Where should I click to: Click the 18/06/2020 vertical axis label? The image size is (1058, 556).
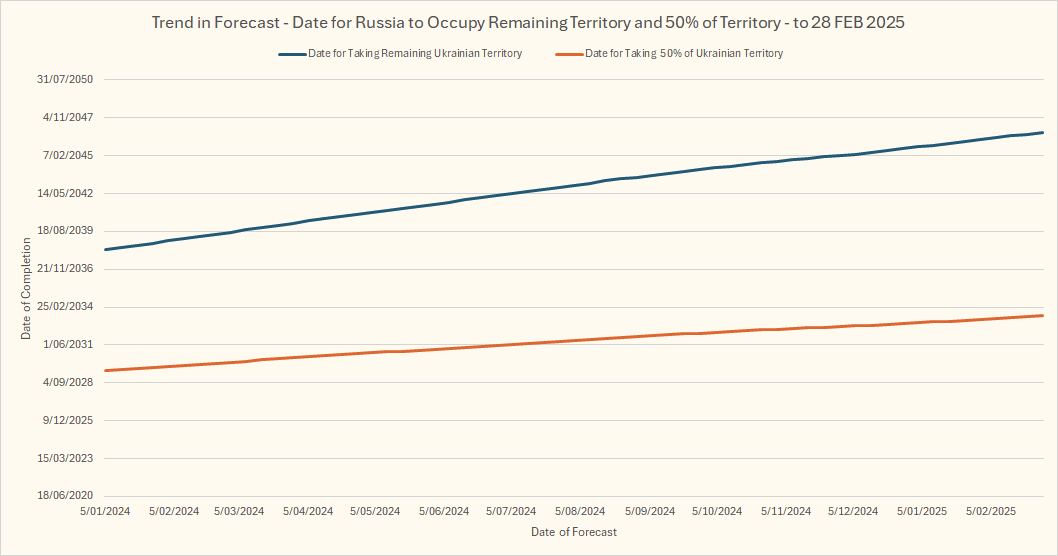(65, 496)
